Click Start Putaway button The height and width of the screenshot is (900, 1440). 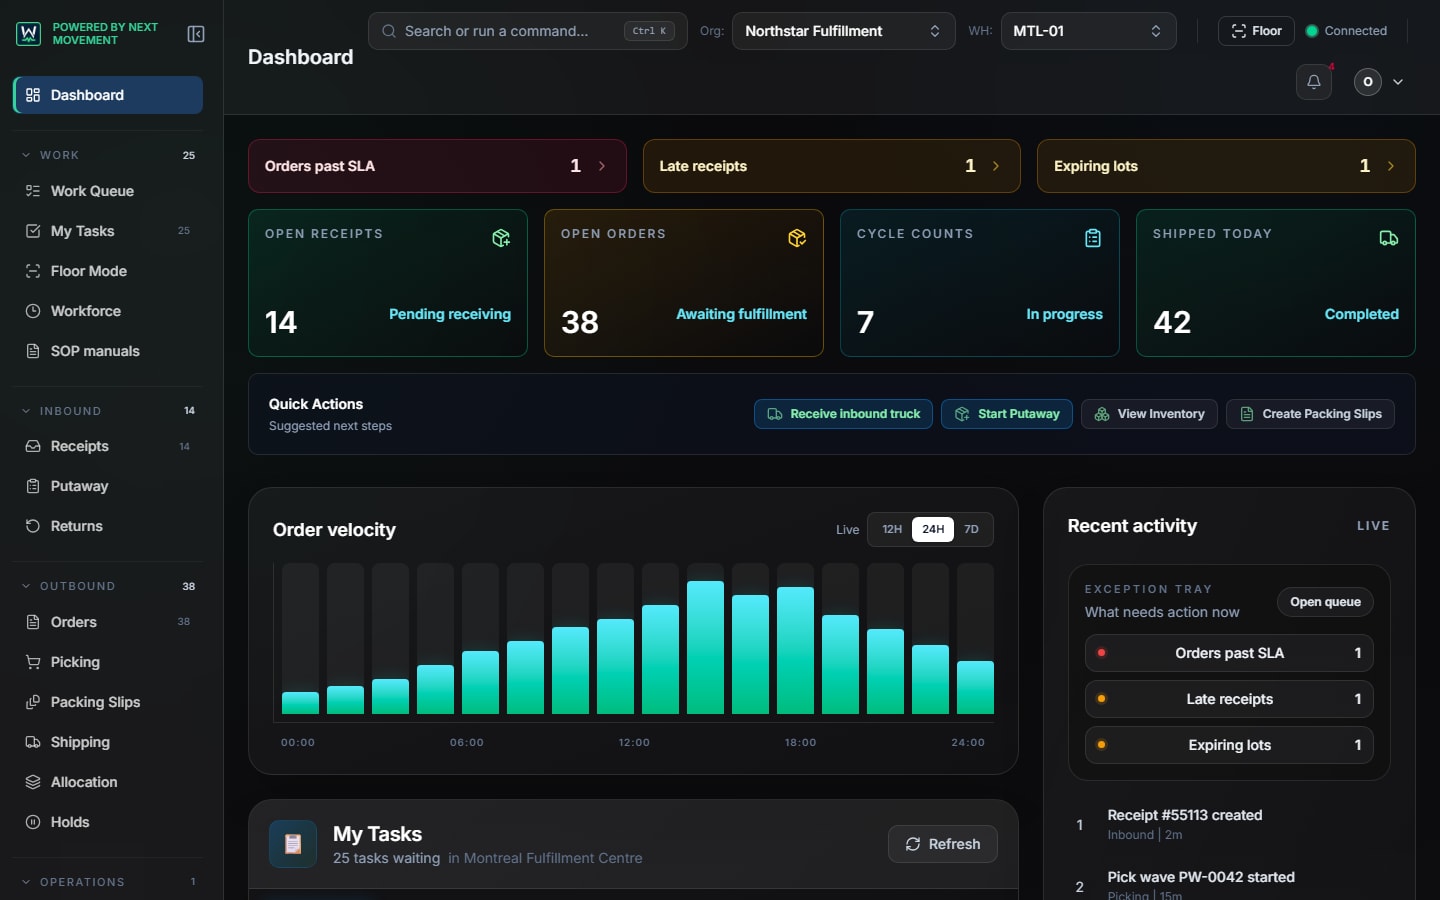coord(1007,414)
